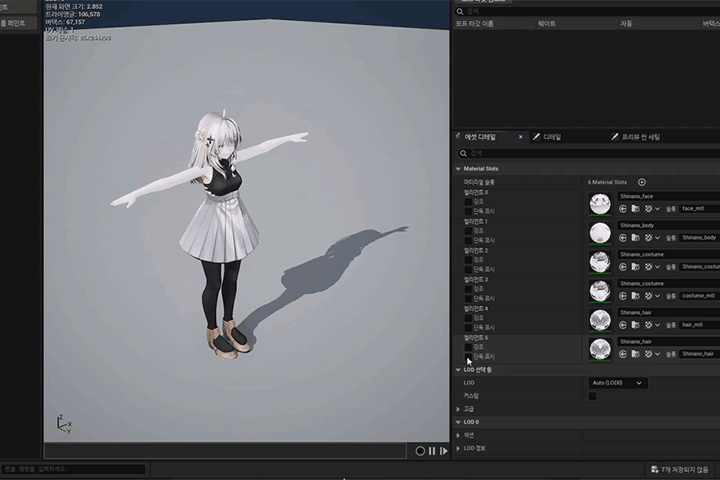Click the pencil icon on 프리뷰 씬 세팅 tab
This screenshot has height=480, width=720.
tap(615, 137)
